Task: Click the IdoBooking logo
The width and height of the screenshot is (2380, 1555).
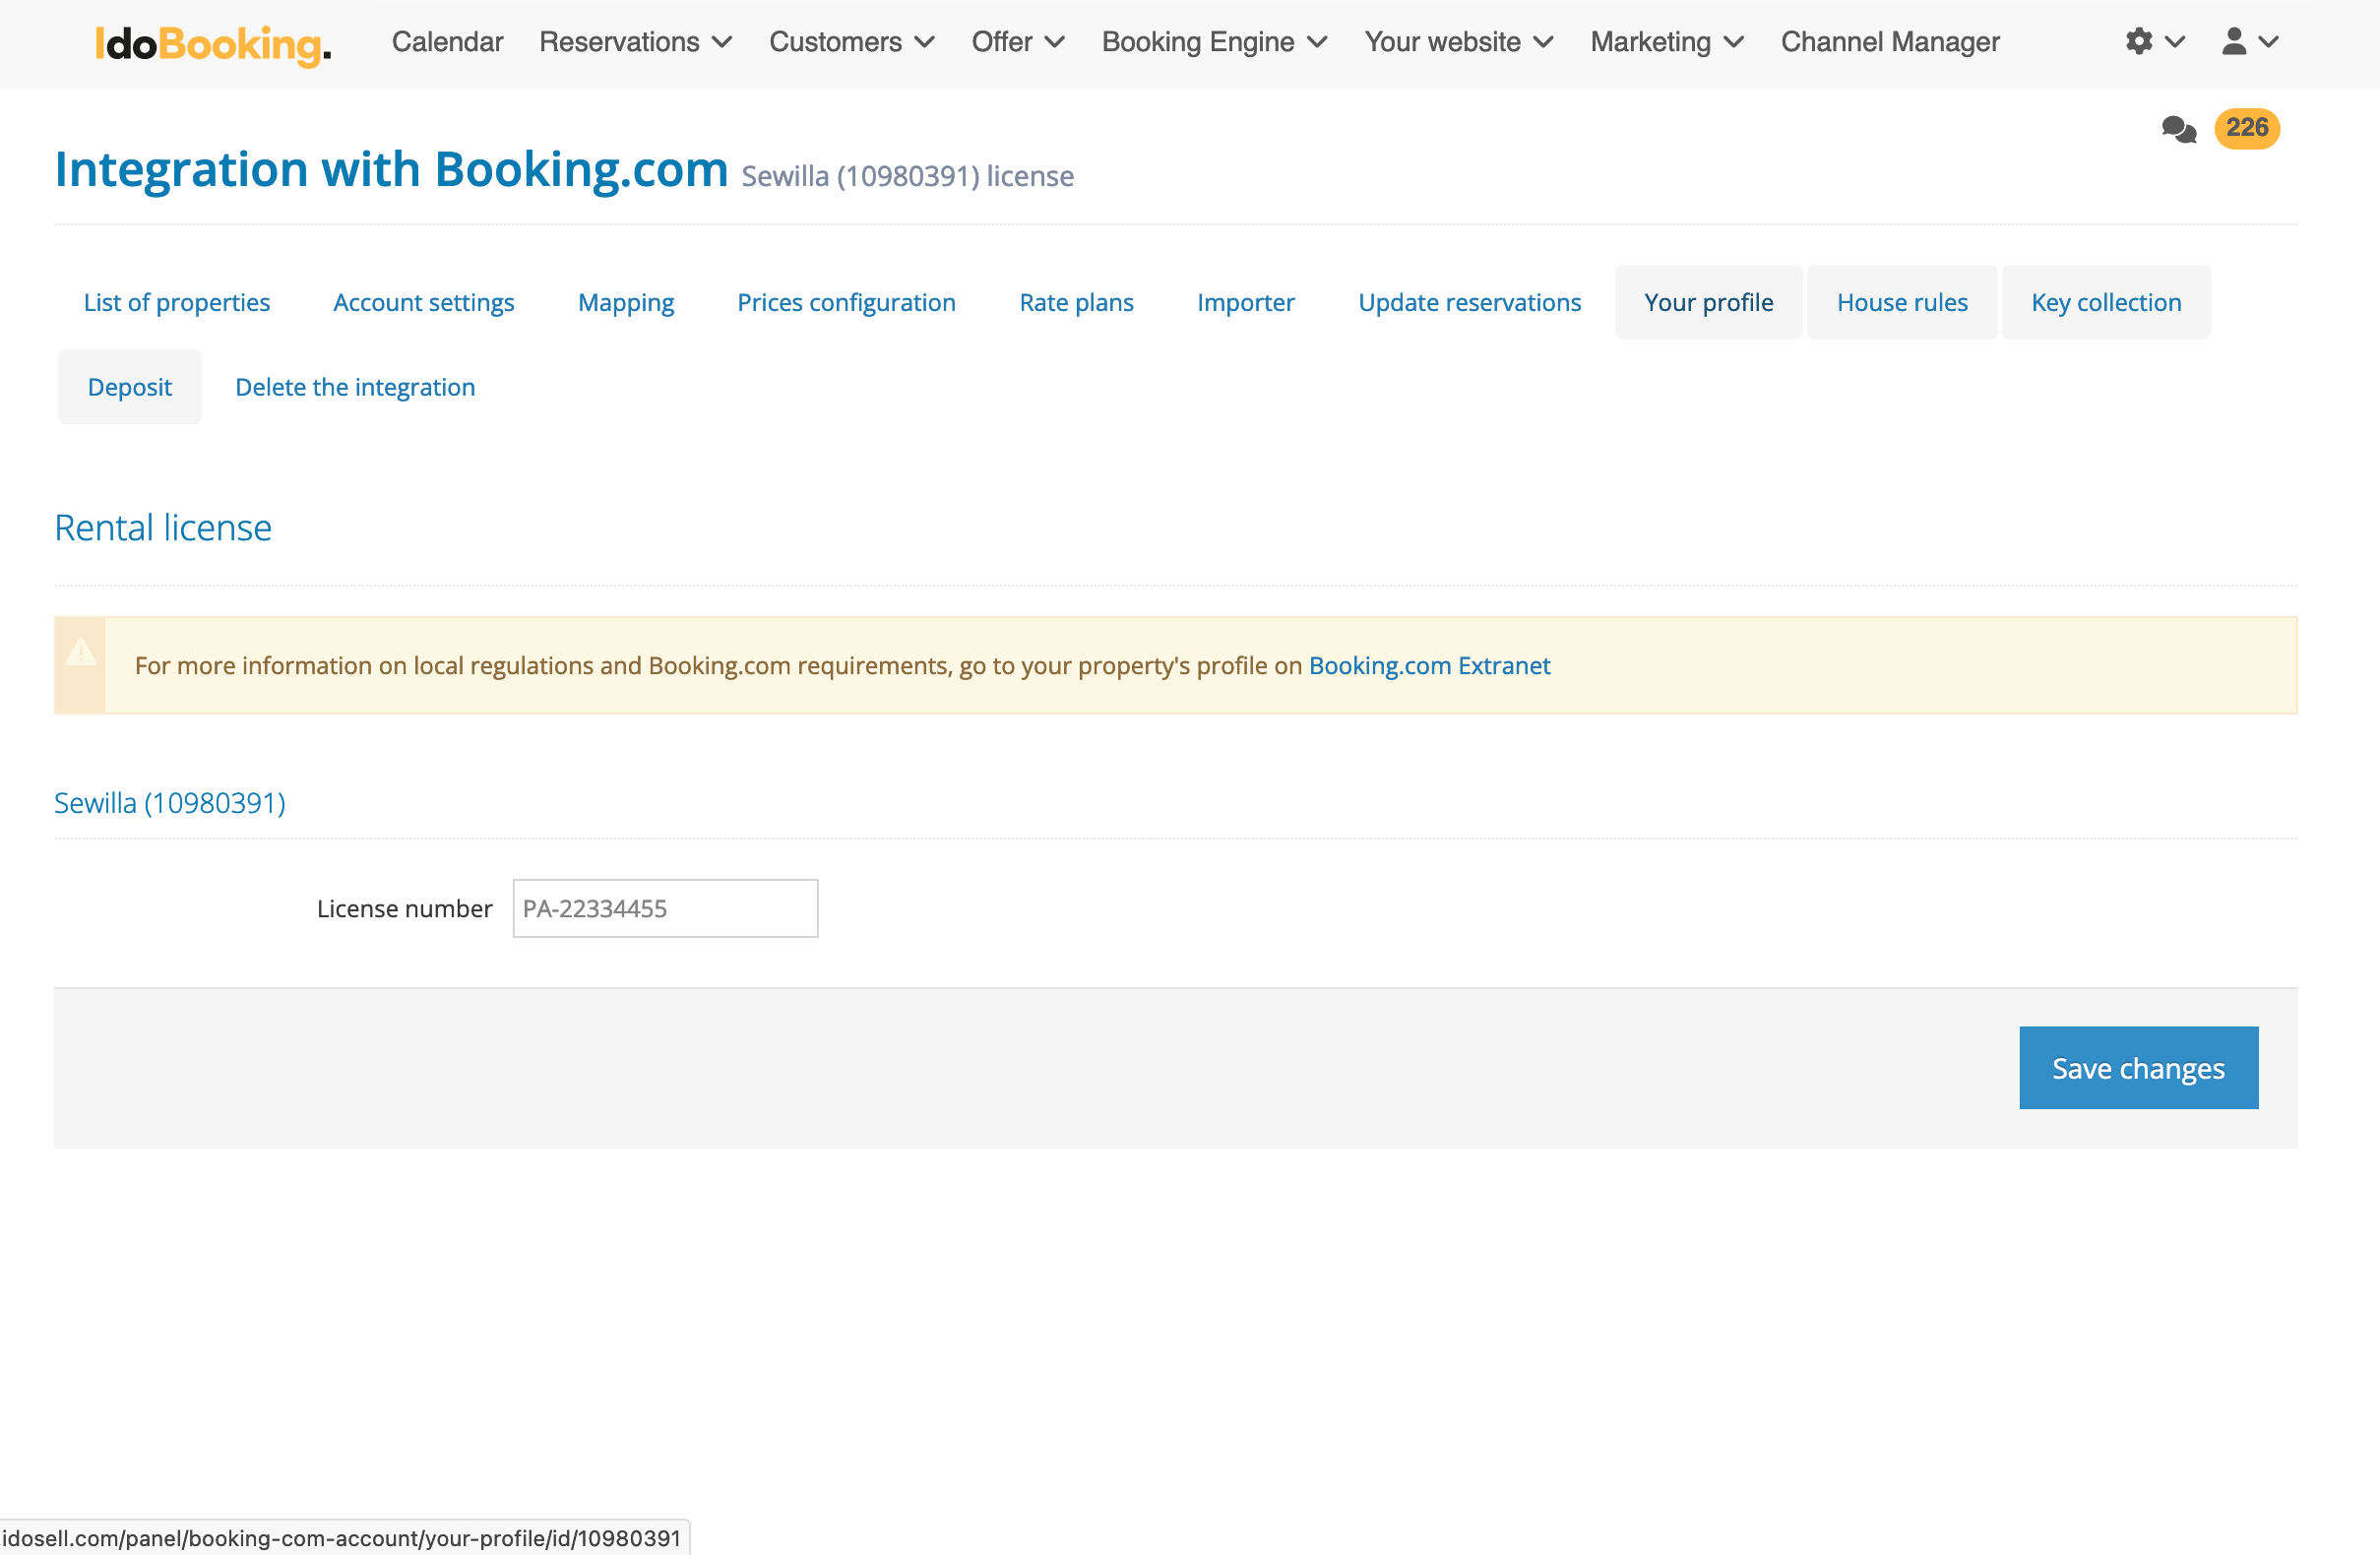Action: click(x=213, y=44)
